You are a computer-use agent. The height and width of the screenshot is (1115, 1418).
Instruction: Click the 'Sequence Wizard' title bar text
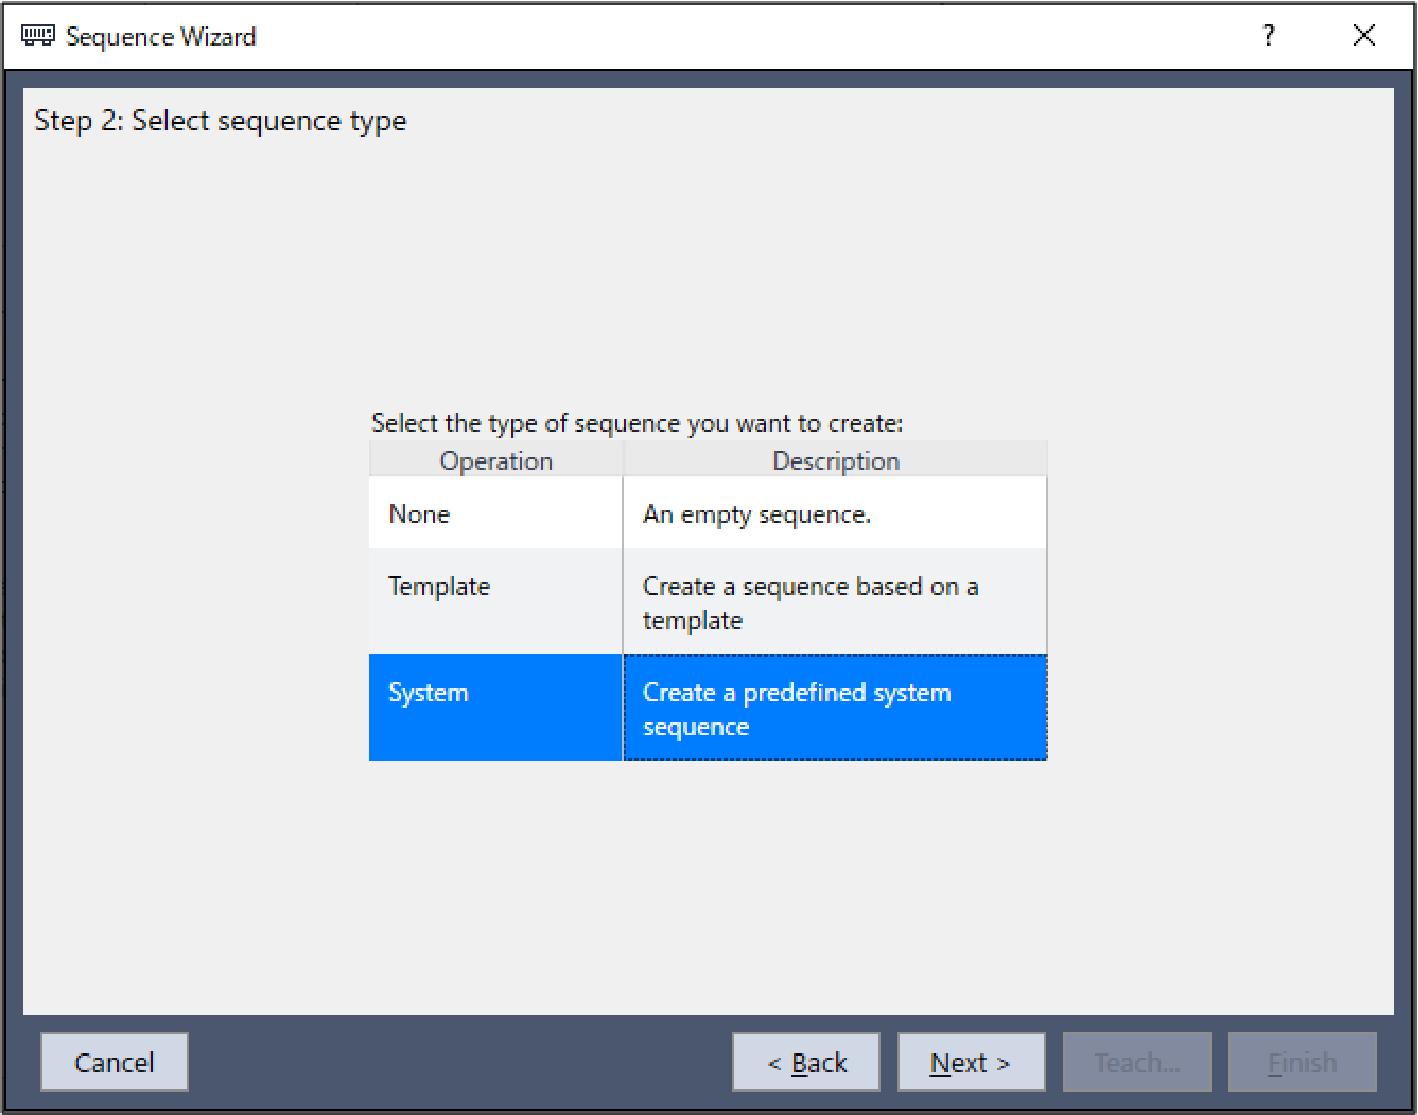coord(161,37)
